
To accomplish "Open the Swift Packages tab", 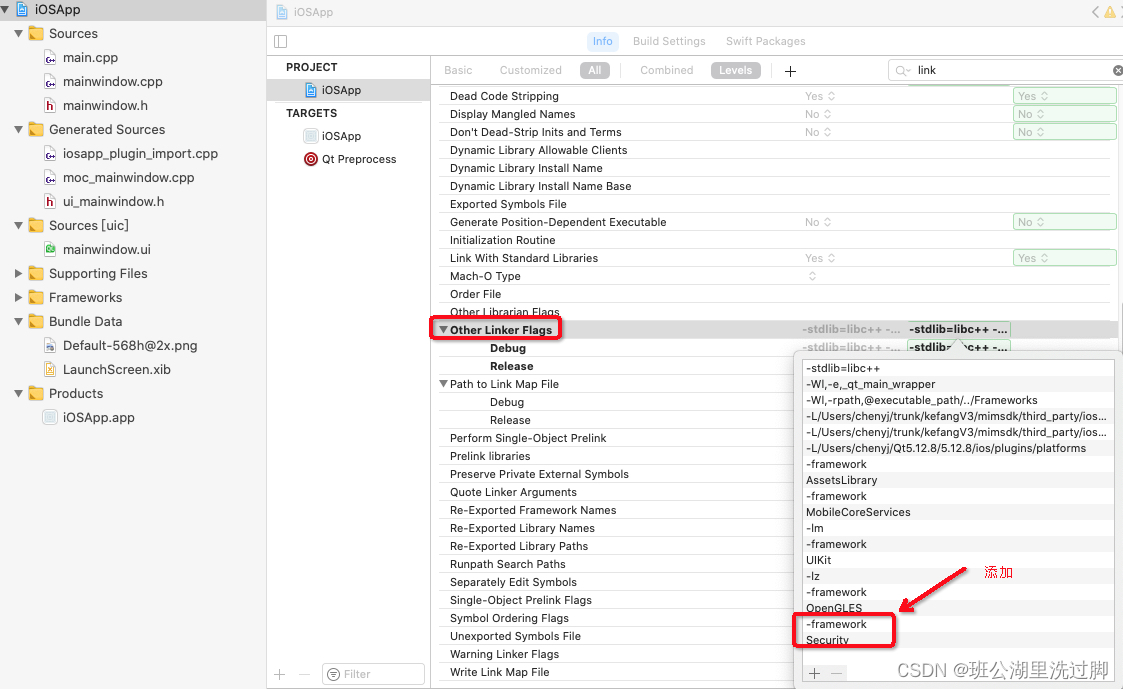I will coord(765,41).
